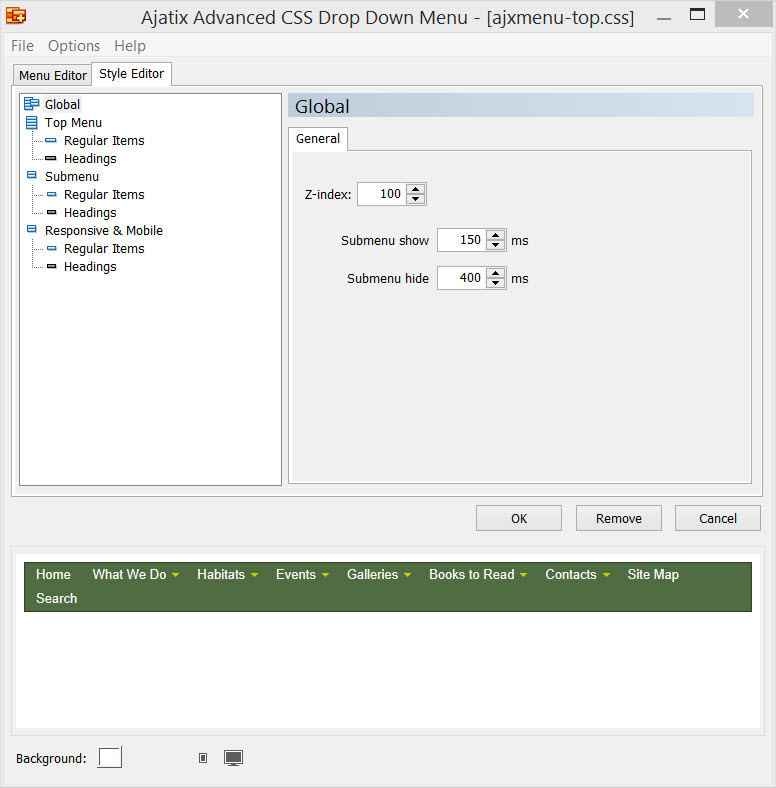The image size is (776, 788).
Task: Select Headings under Top Menu
Action: [x=90, y=159]
